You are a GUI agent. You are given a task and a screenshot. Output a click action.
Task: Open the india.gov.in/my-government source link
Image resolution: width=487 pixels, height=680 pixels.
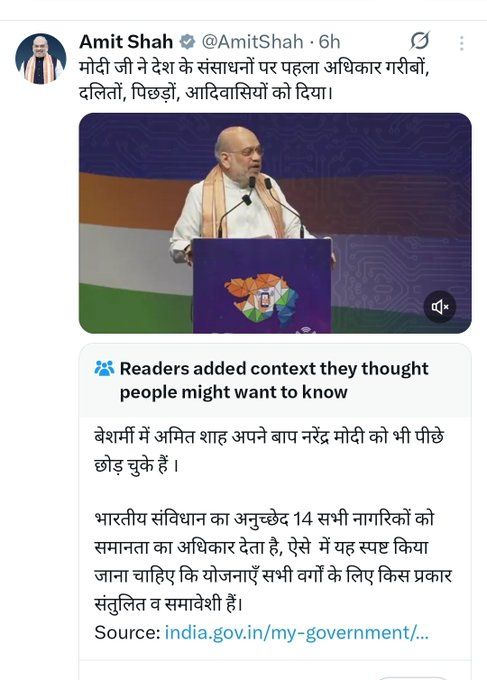(x=297, y=632)
